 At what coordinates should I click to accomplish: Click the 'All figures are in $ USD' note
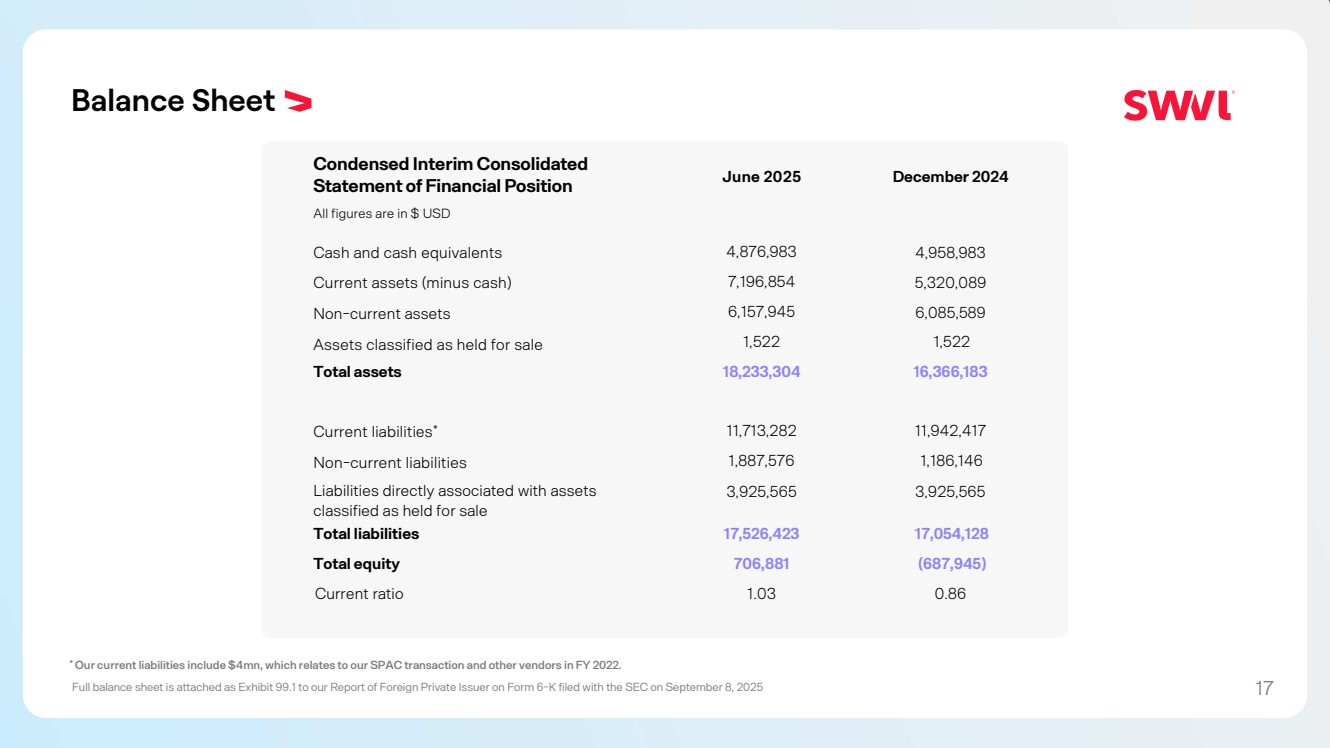(381, 214)
